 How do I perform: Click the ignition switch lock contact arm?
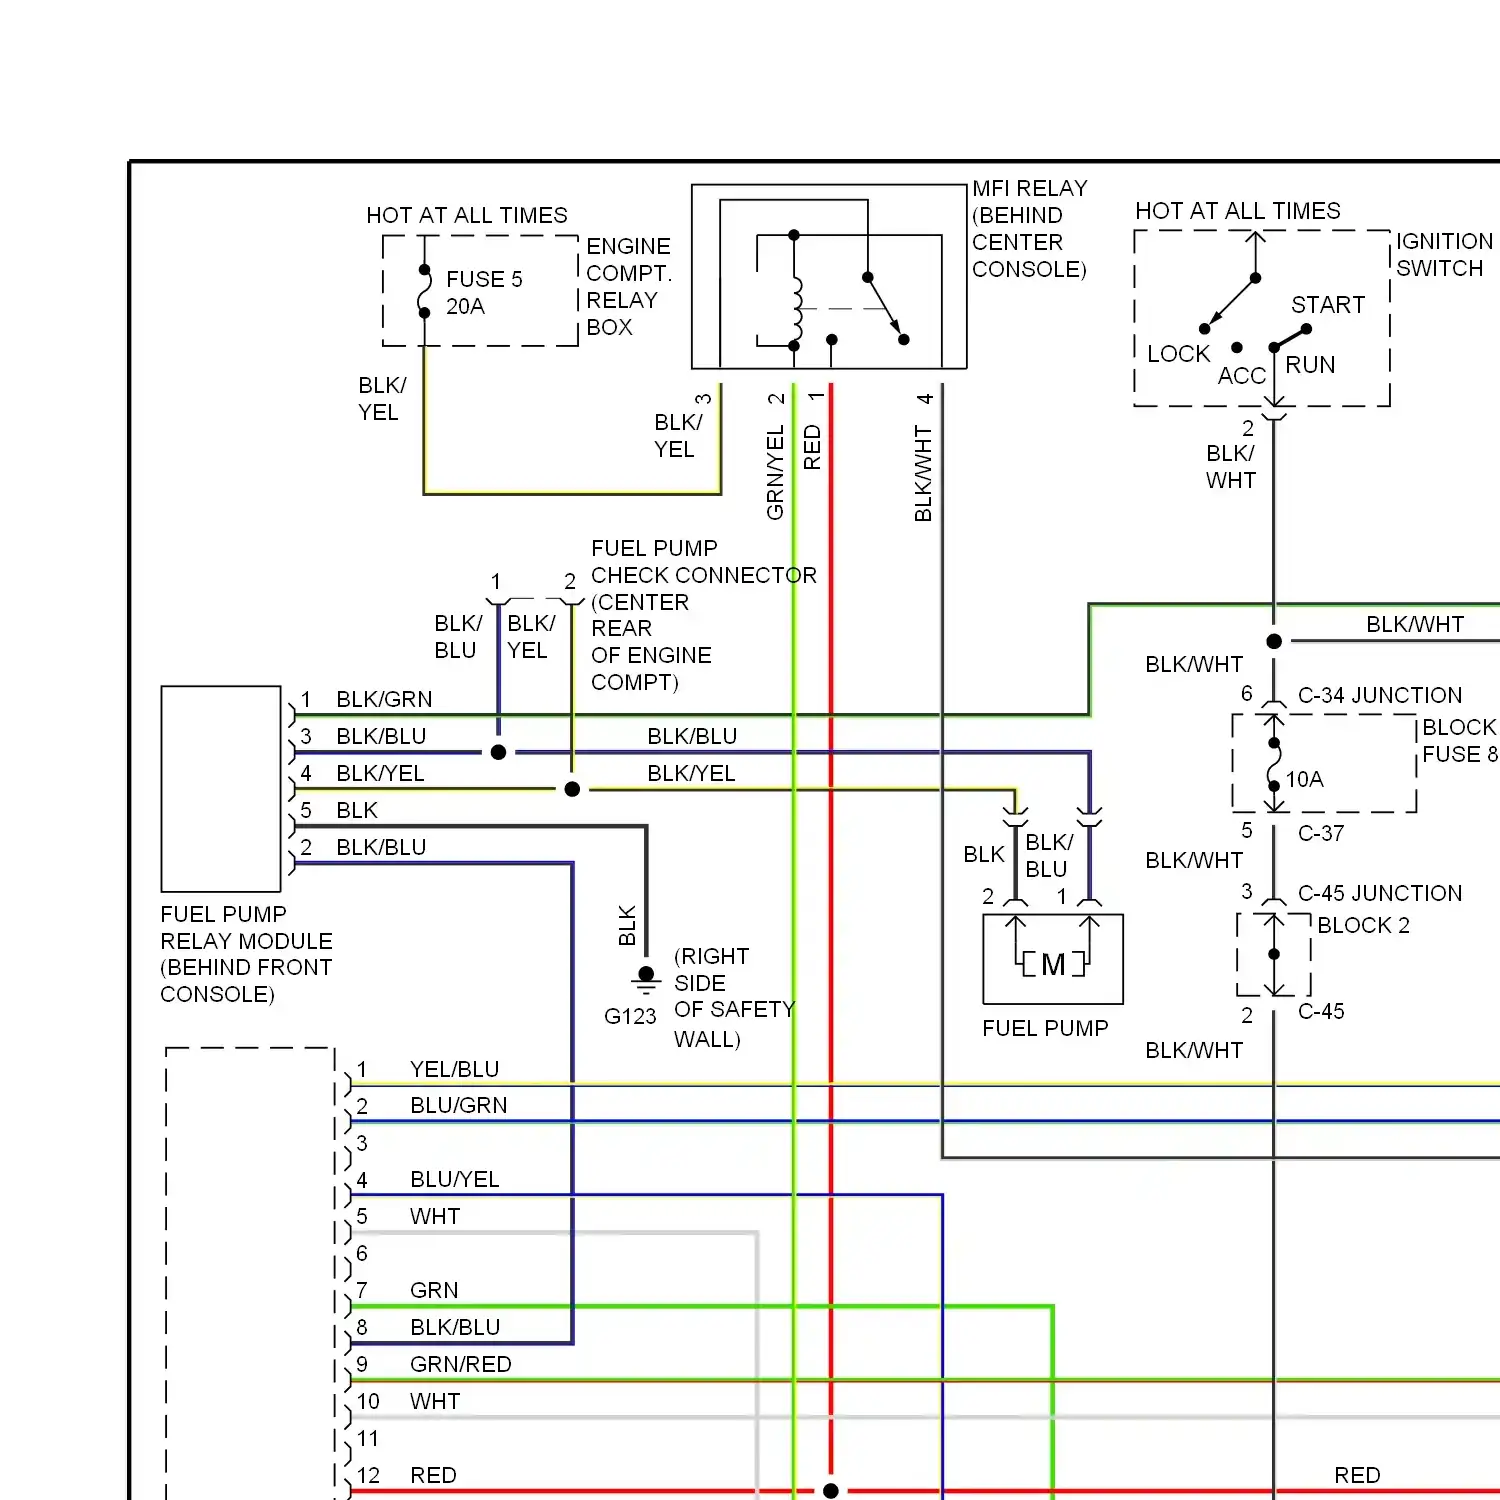click(x=1230, y=304)
